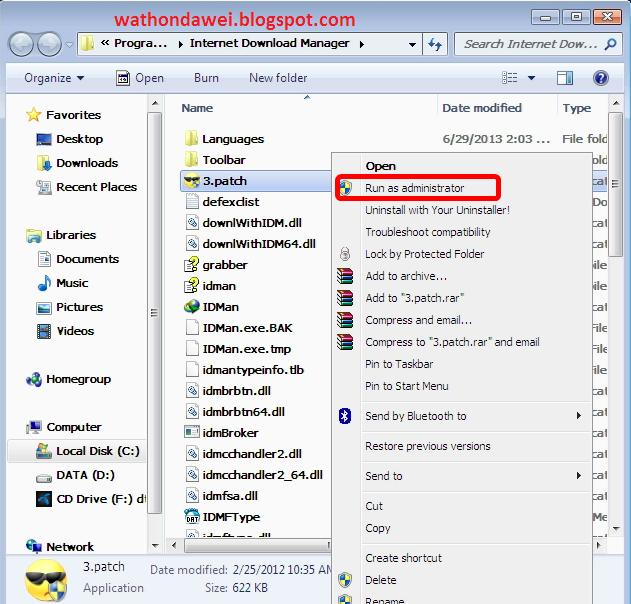The width and height of the screenshot is (631, 604).
Task: Click the Burn toolbar button
Action: pos(206,78)
